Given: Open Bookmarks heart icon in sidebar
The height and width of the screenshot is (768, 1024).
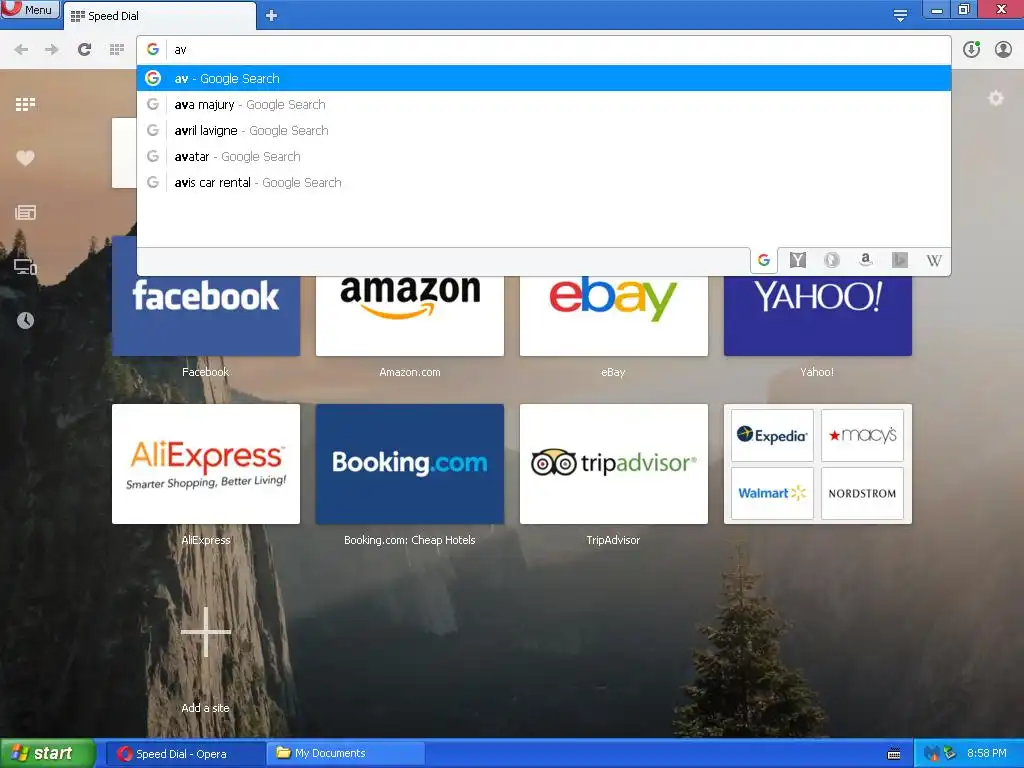Looking at the screenshot, I should (x=25, y=158).
